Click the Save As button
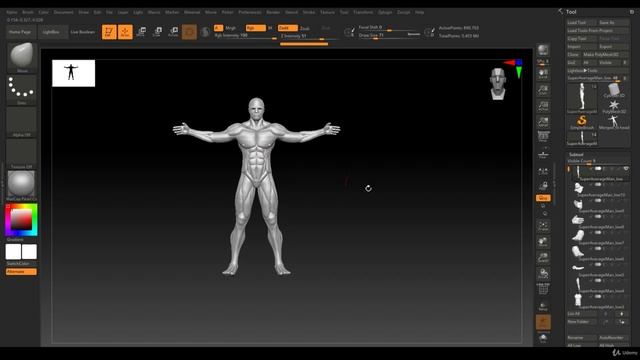Image resolution: width=640 pixels, height=360 pixels. pyautogui.click(x=613, y=22)
